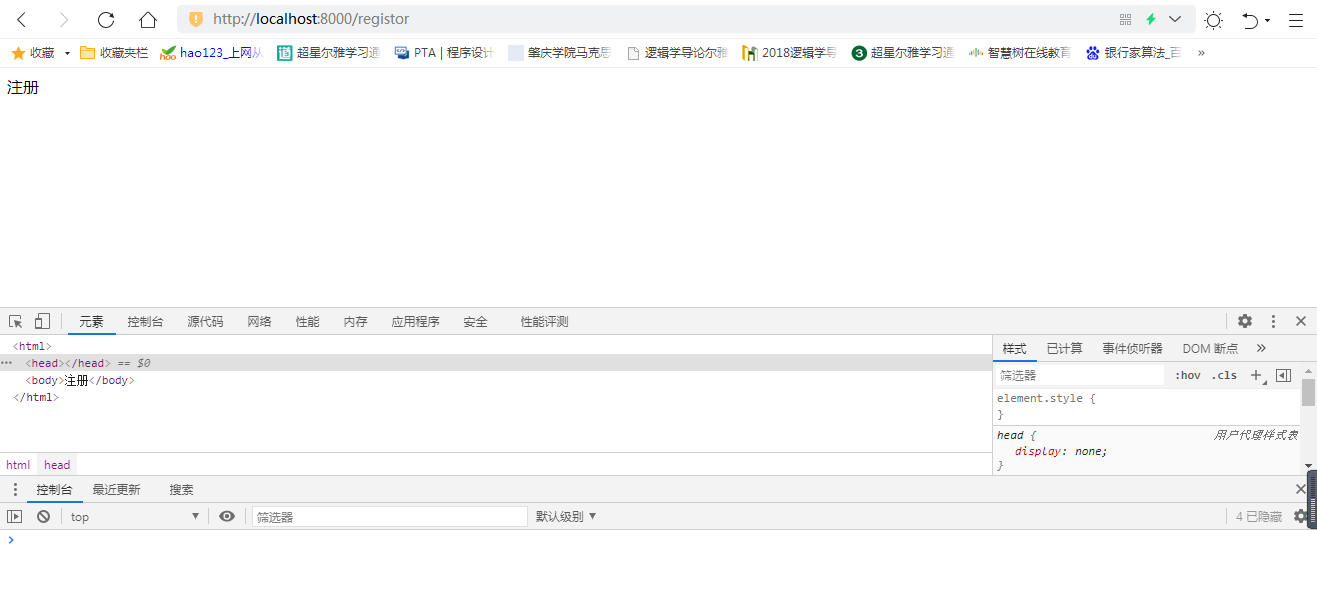Select the <body>注册</body> node
This screenshot has height=591, width=1317.
[x=80, y=381]
